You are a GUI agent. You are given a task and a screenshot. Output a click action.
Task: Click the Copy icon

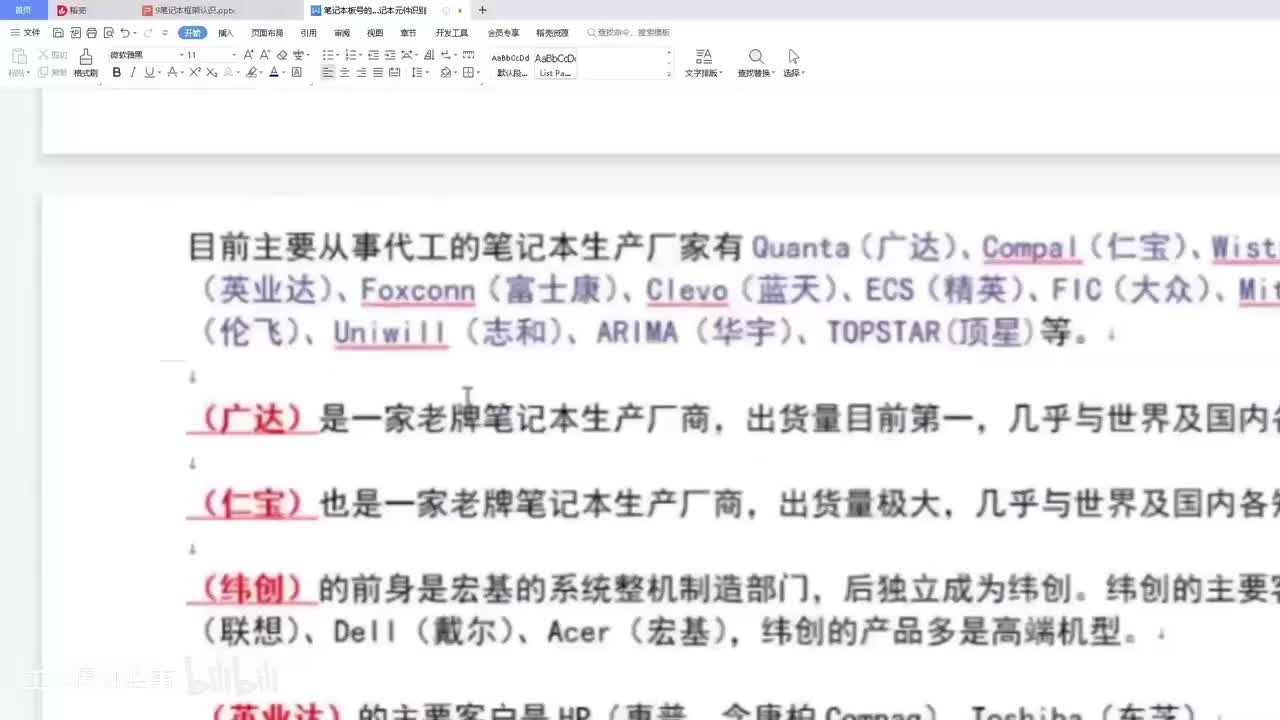point(43,72)
